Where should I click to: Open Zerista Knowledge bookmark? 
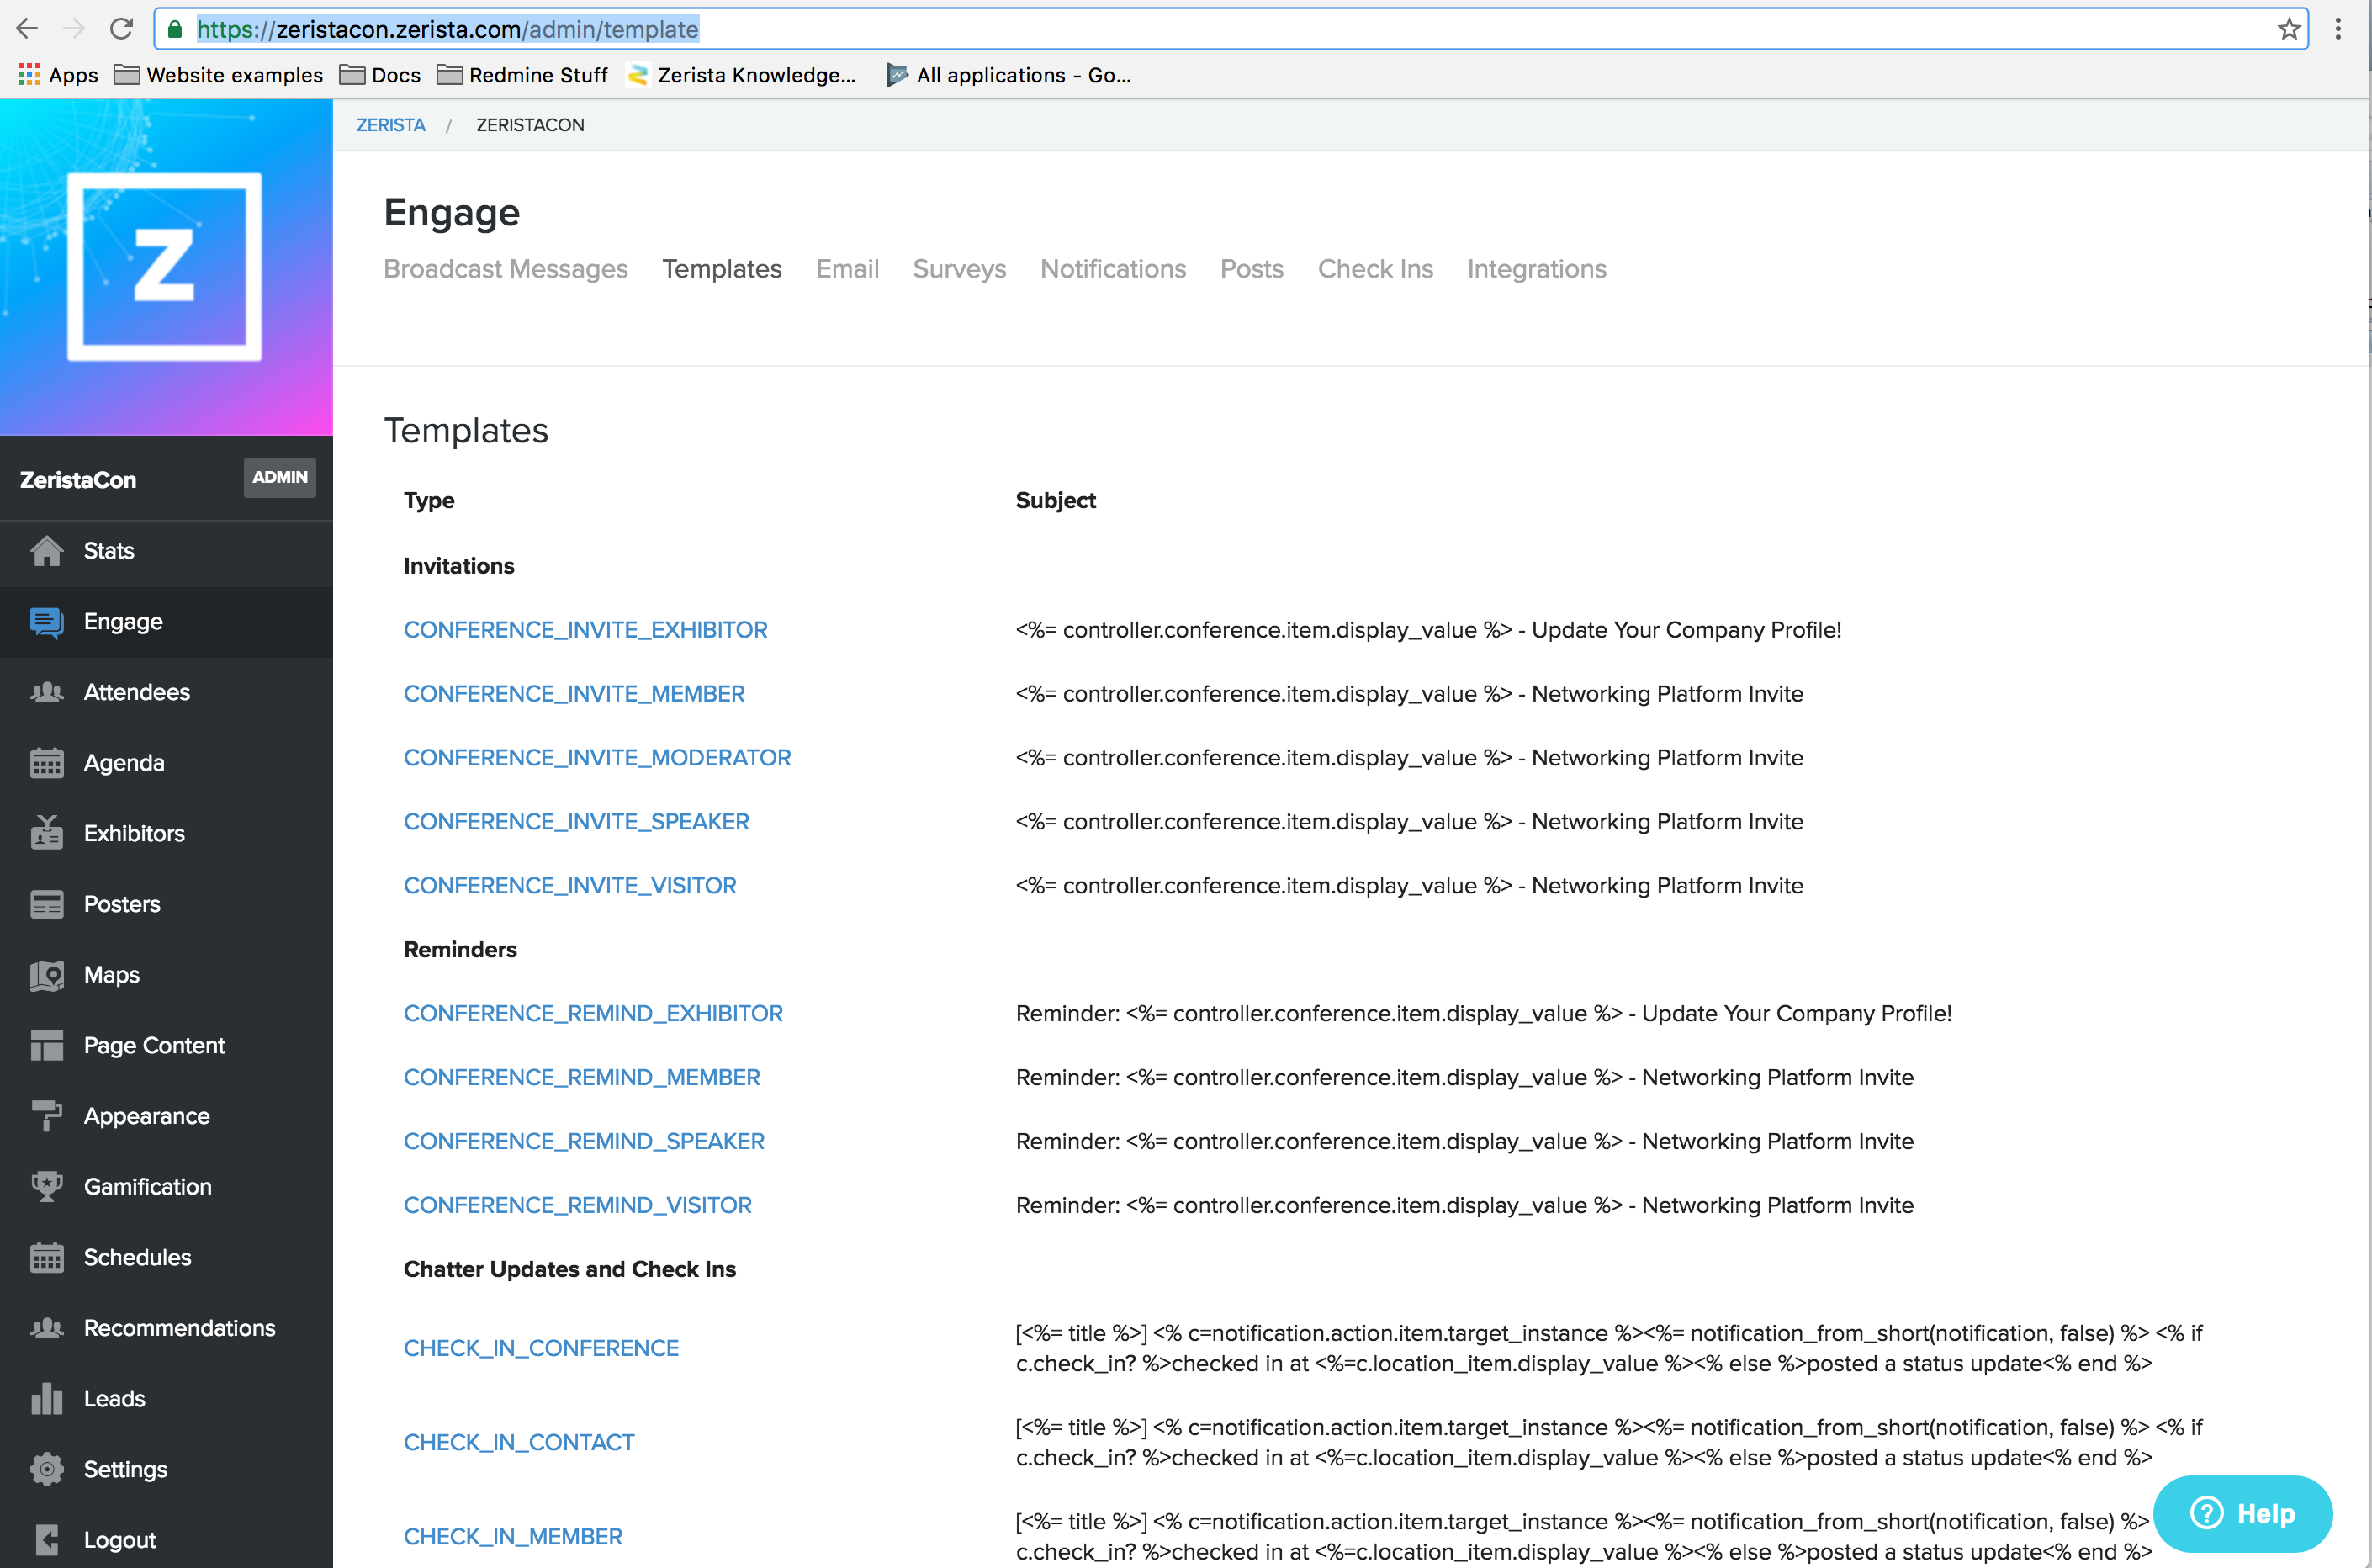pyautogui.click(x=741, y=75)
